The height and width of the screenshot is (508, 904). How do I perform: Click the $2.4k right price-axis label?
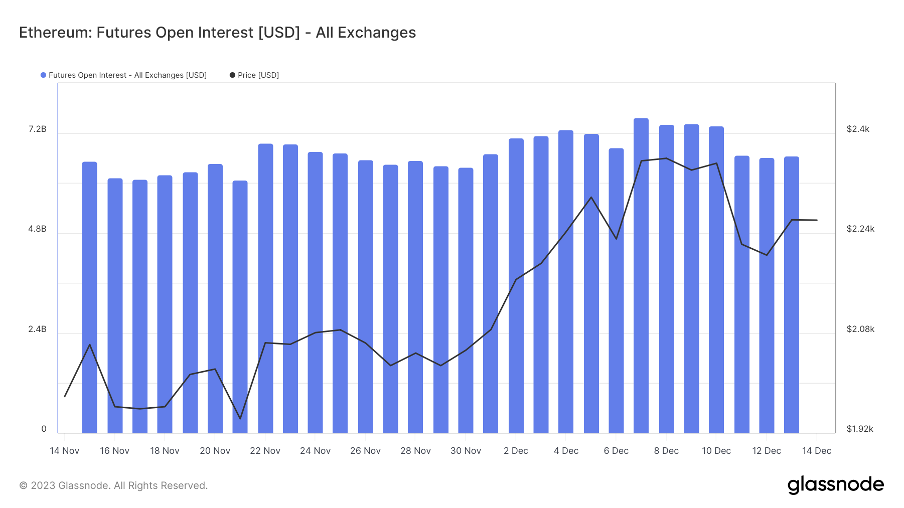tap(858, 129)
